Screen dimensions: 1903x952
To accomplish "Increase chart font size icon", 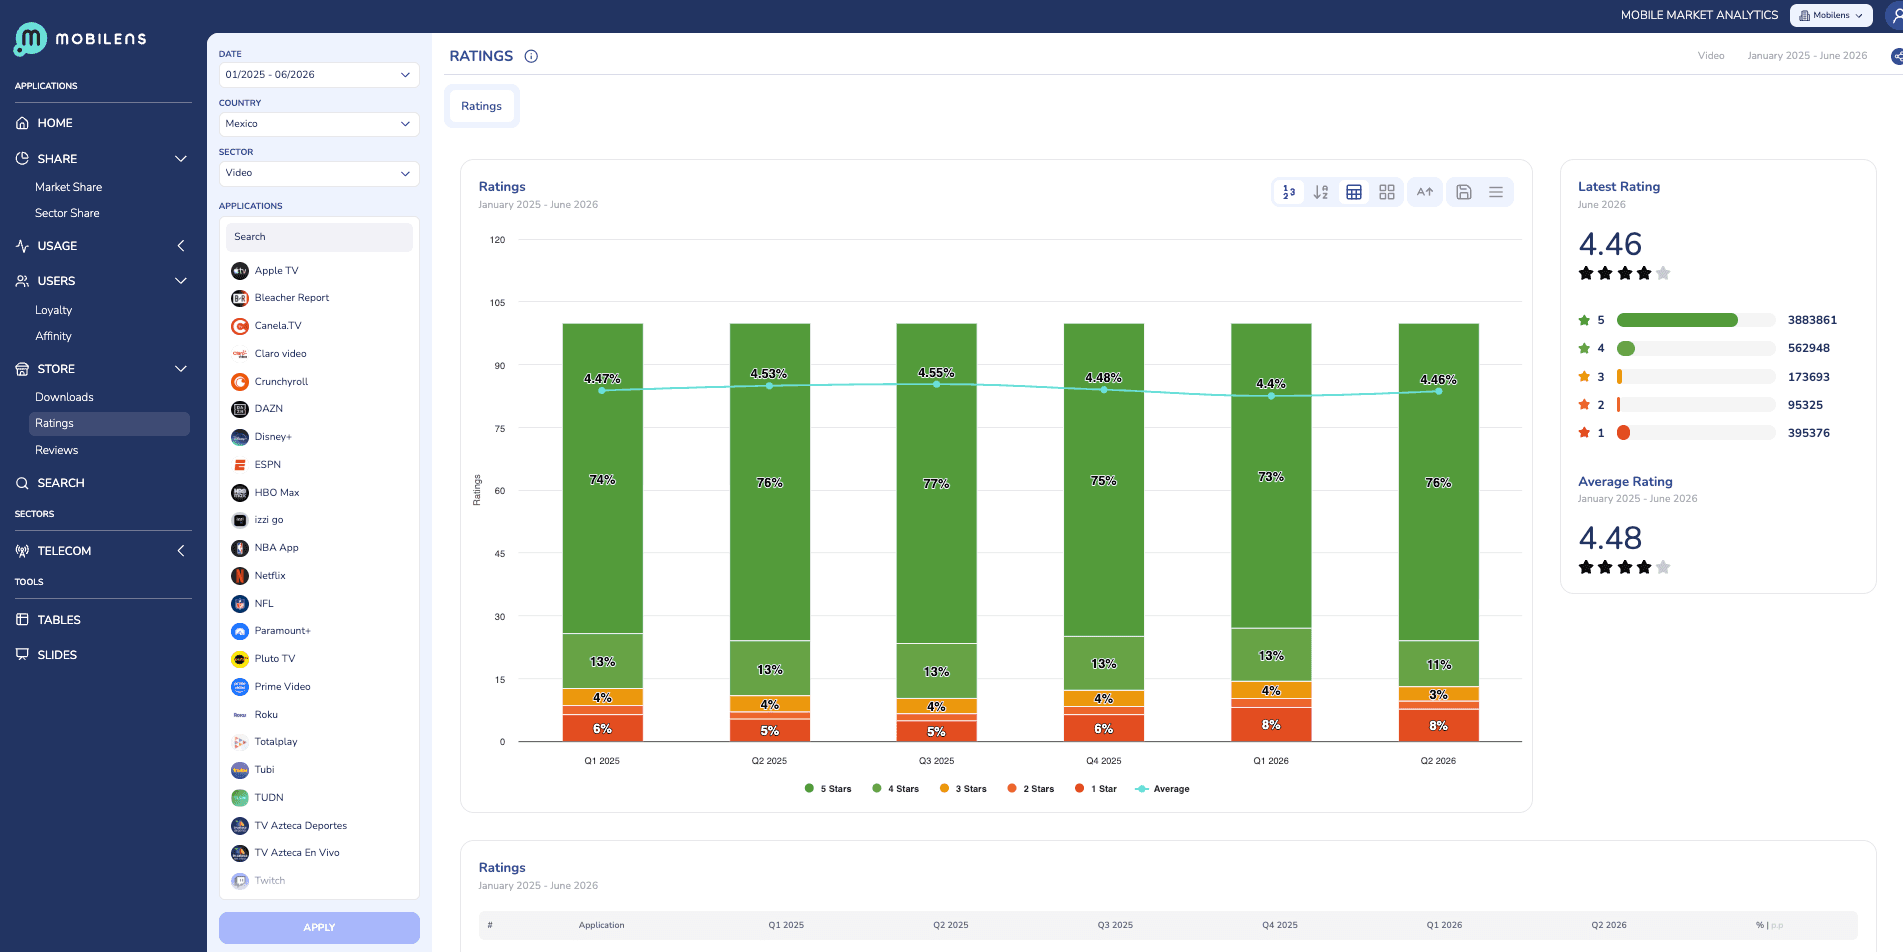I will click(x=1425, y=192).
